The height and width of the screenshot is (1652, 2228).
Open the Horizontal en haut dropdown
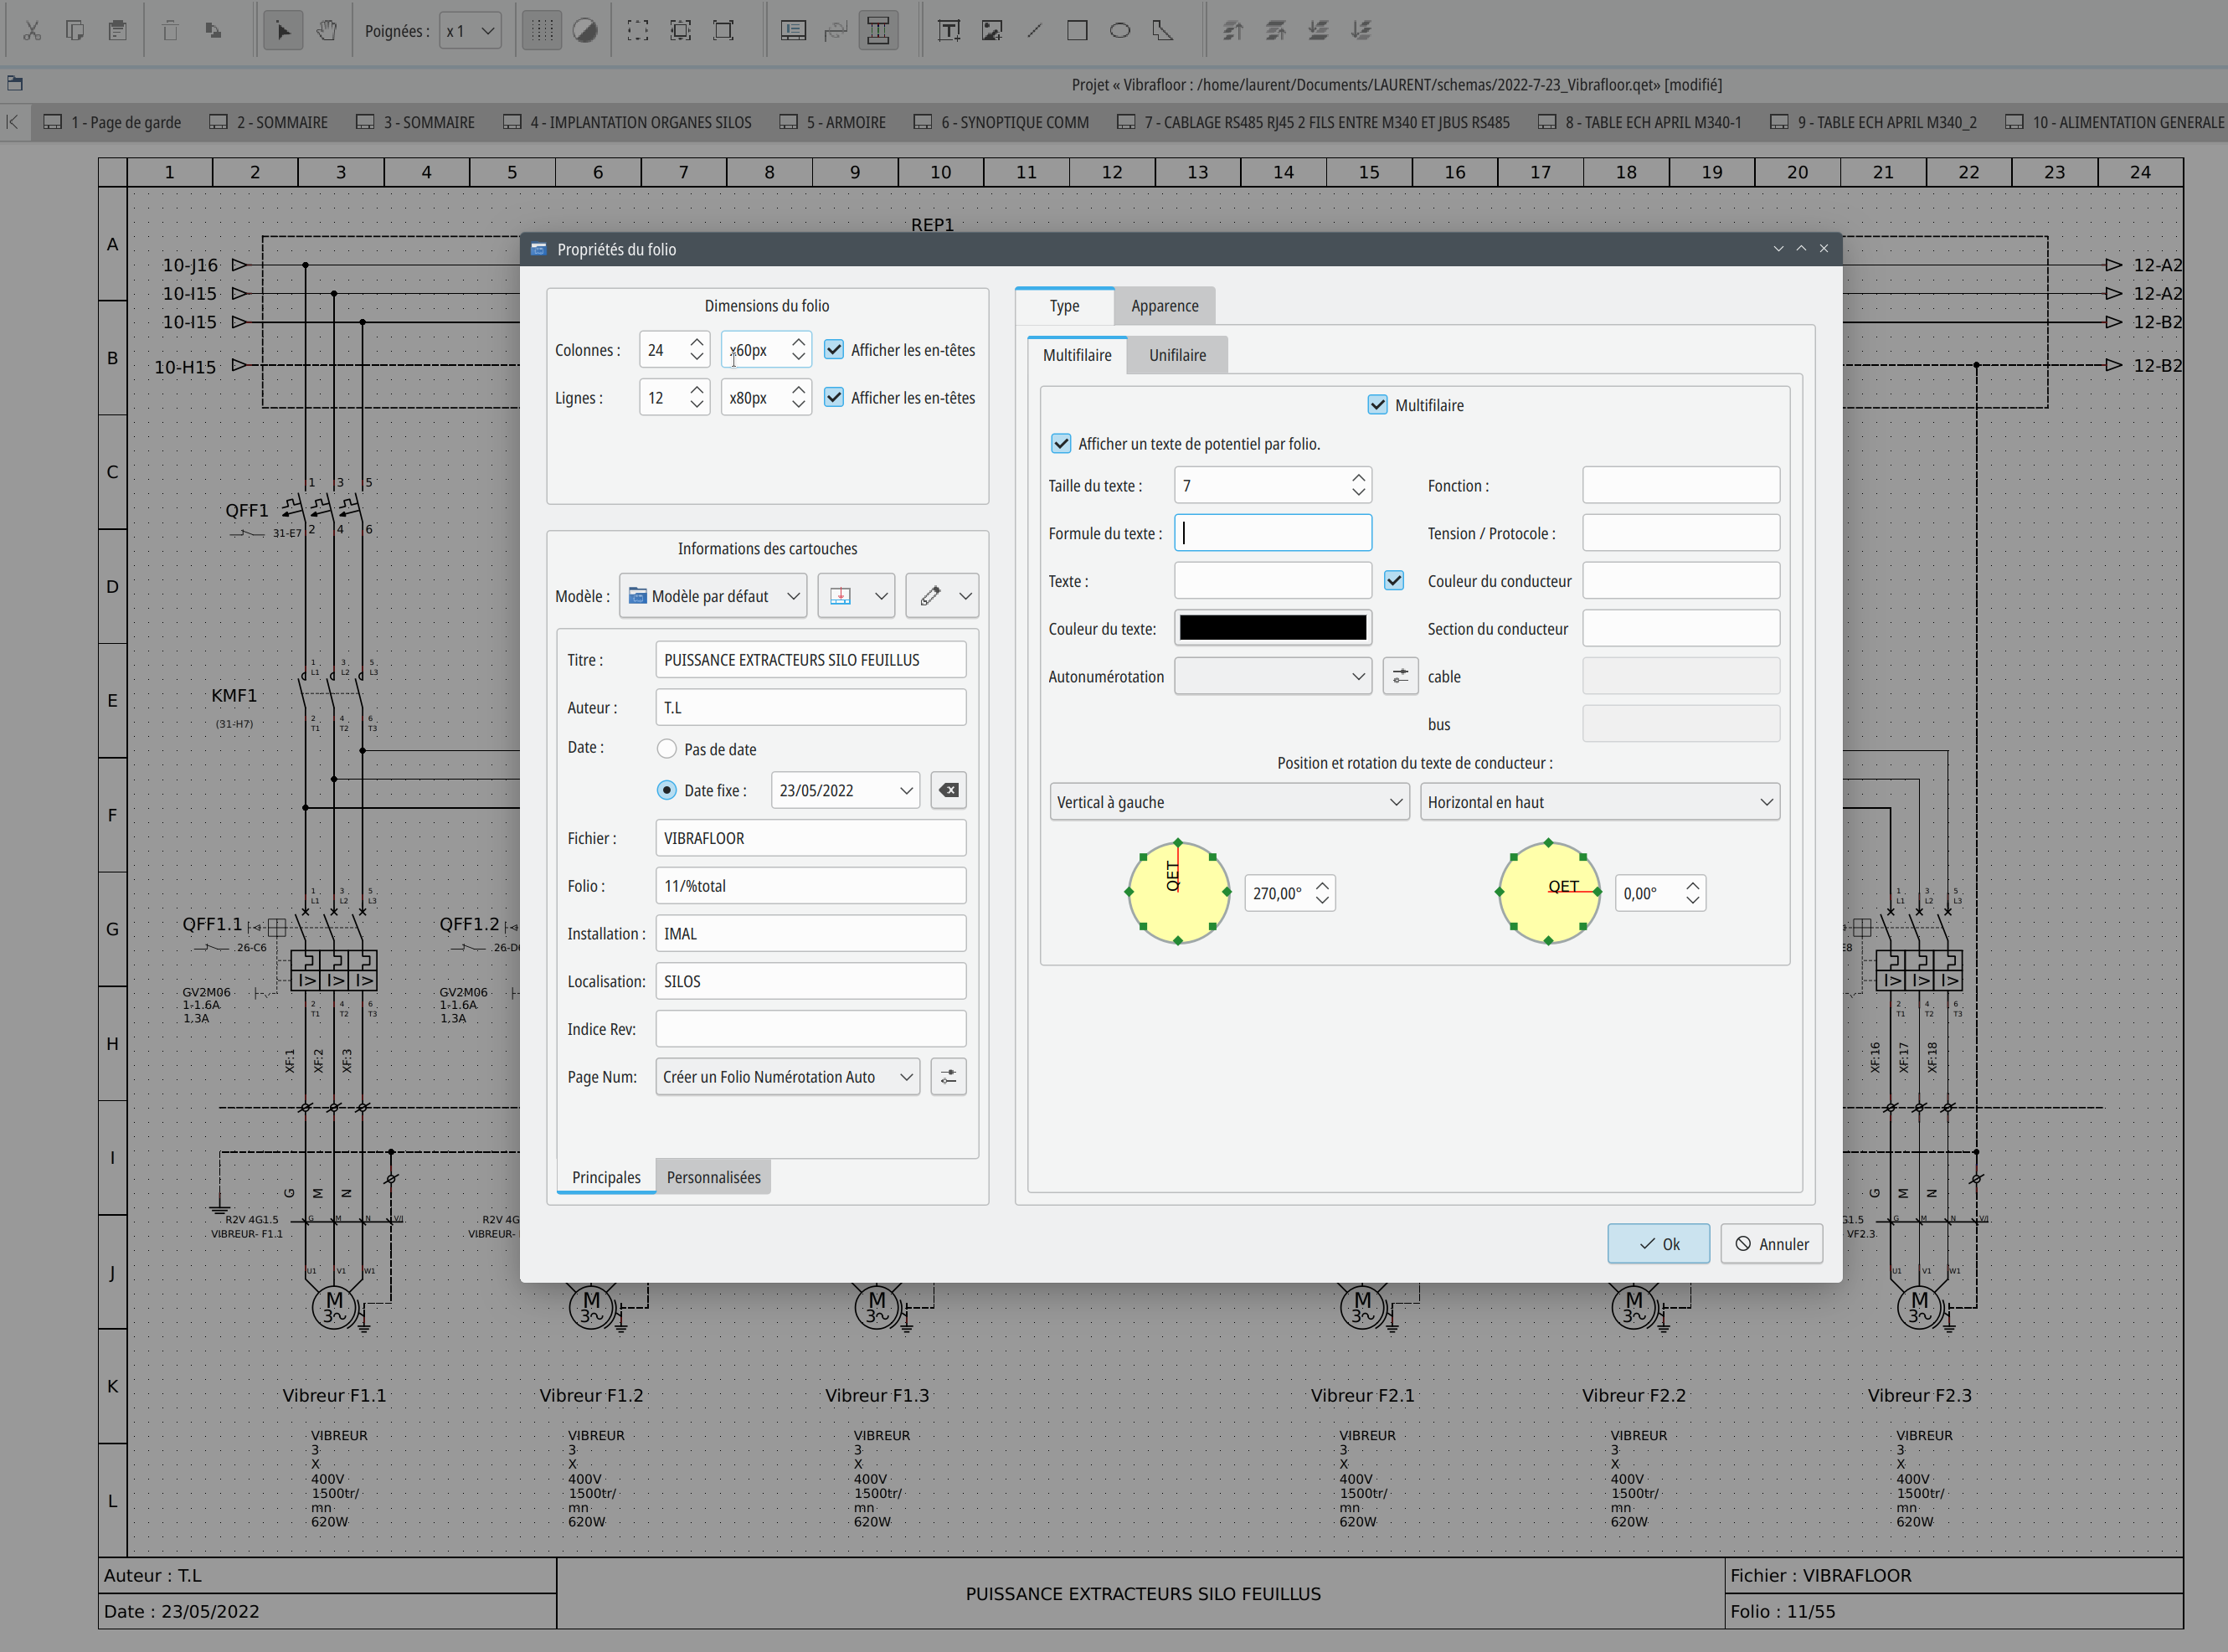point(1599,802)
